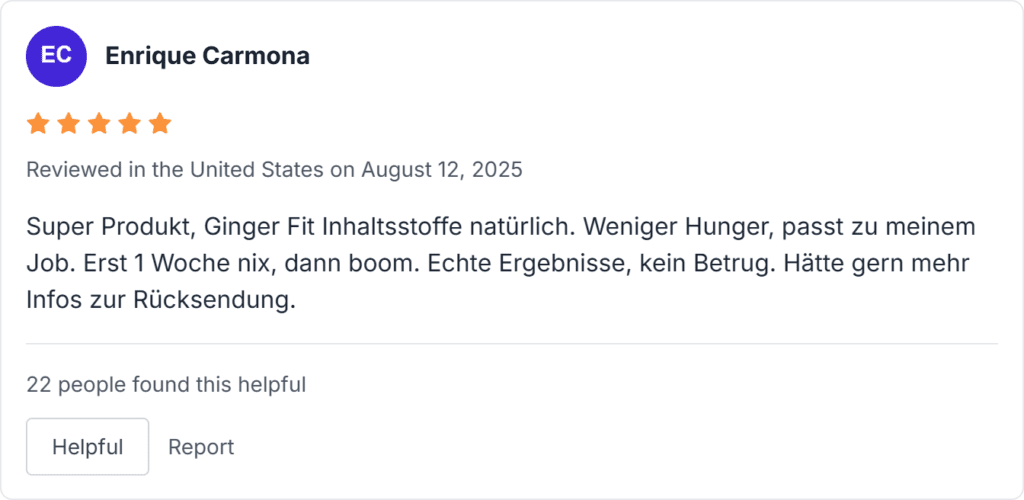Select the second rating star
1024x500 pixels.
coord(68,124)
